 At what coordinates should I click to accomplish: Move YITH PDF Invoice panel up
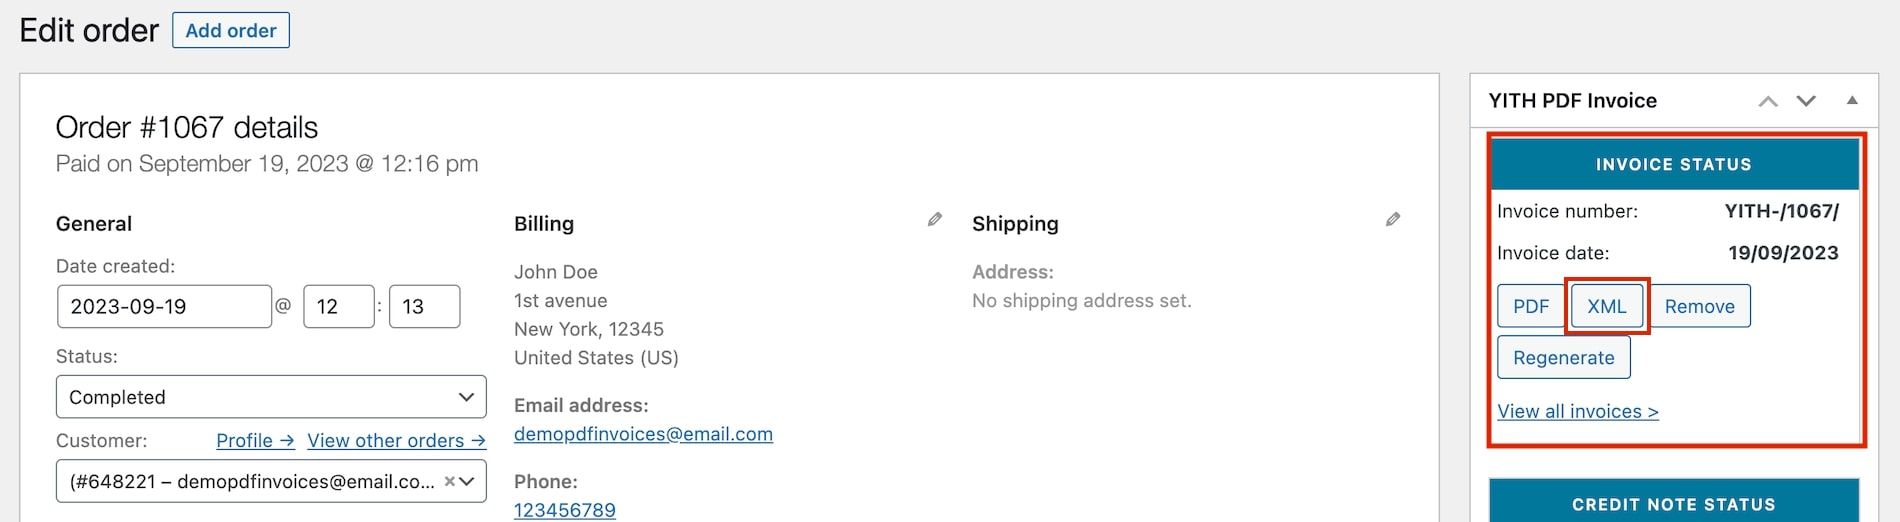tap(1768, 101)
